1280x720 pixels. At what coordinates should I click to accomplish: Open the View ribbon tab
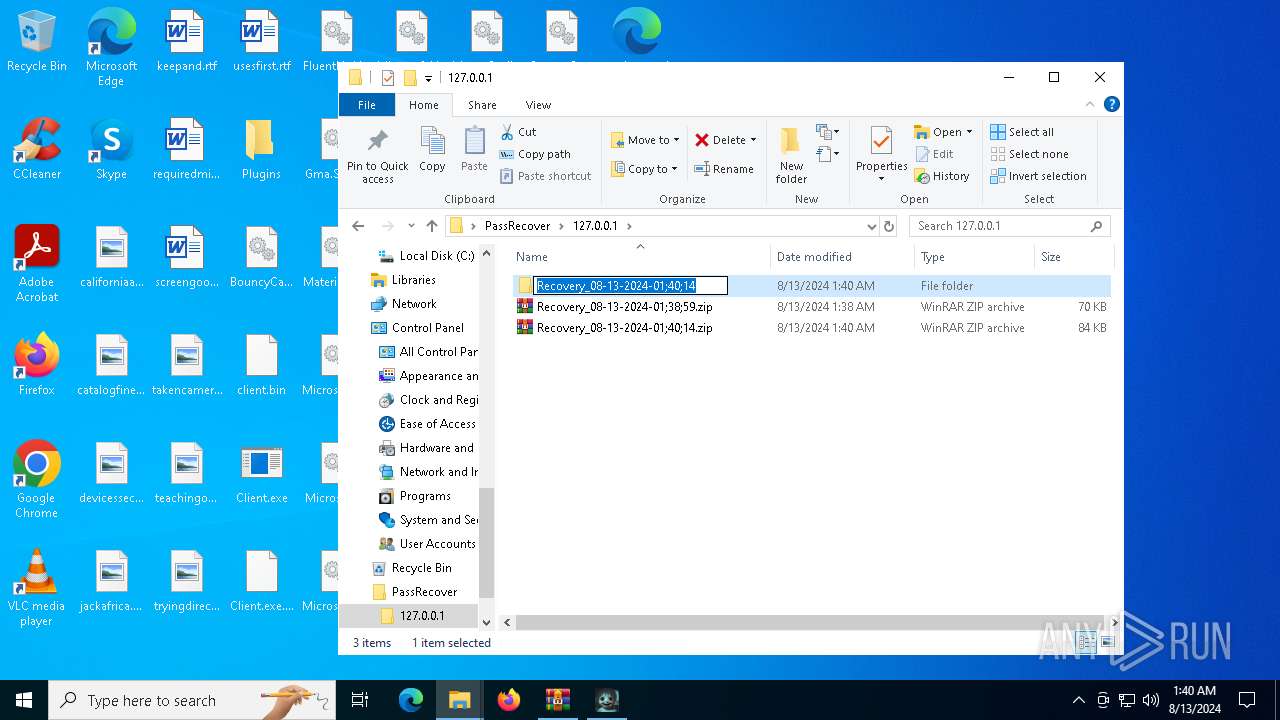tap(538, 105)
